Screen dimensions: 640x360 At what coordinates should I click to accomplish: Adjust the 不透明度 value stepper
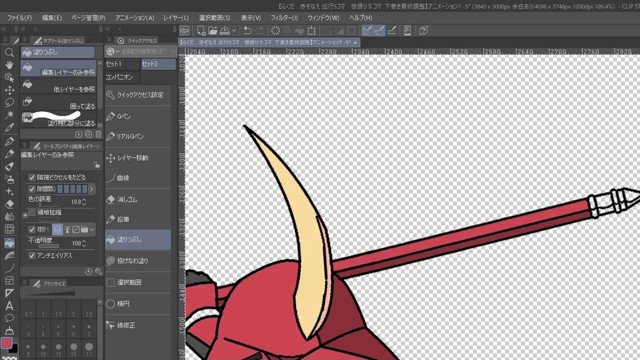pos(84,243)
